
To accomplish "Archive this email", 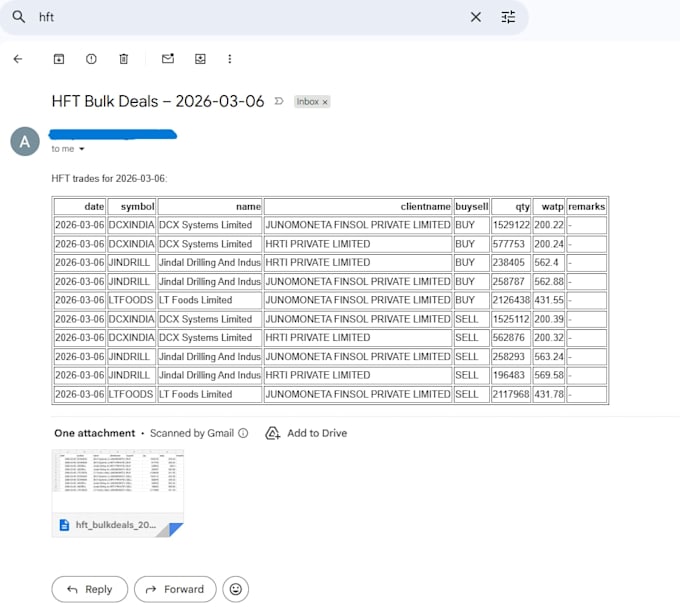I will [x=59, y=59].
